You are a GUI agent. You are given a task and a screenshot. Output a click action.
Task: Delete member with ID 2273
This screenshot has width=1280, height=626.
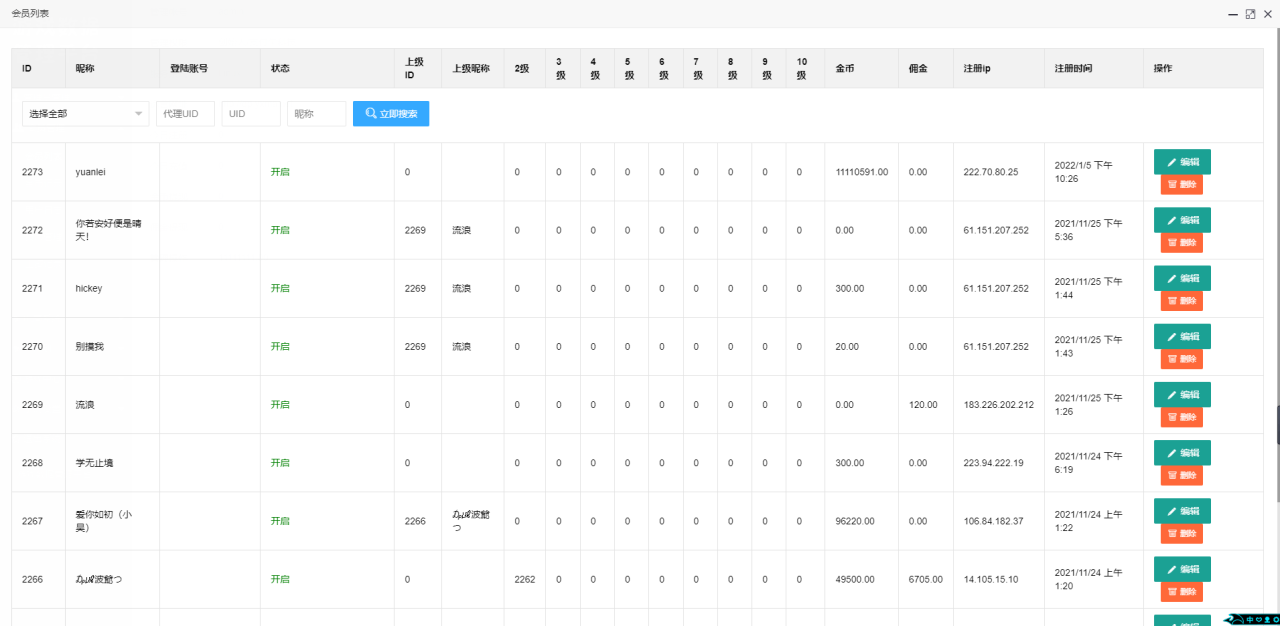pyautogui.click(x=1181, y=185)
